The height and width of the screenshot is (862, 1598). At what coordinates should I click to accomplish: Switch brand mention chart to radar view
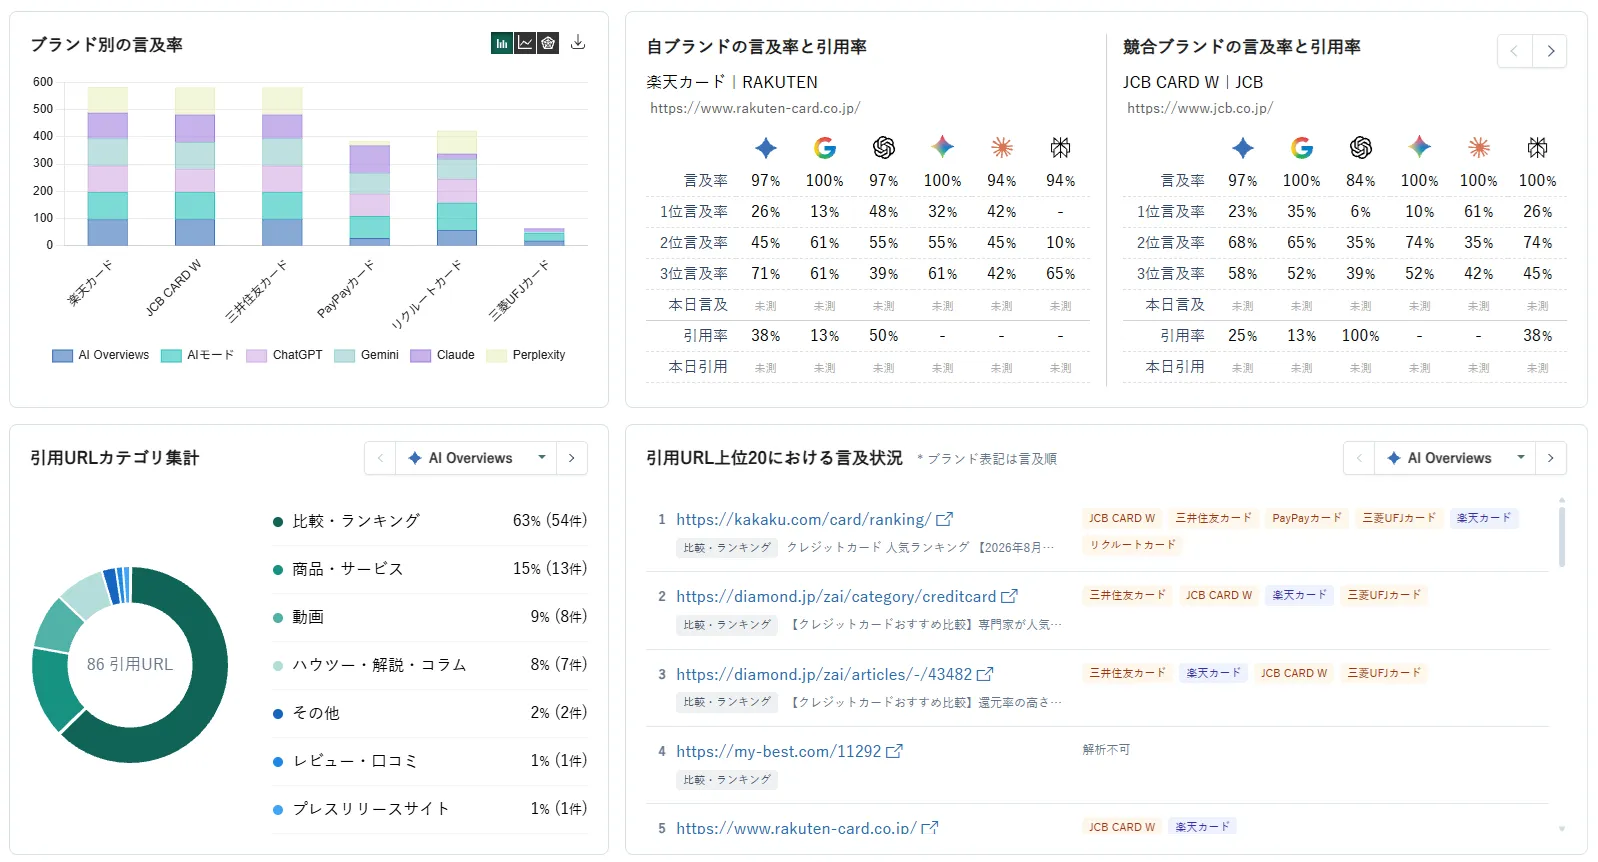tap(548, 43)
